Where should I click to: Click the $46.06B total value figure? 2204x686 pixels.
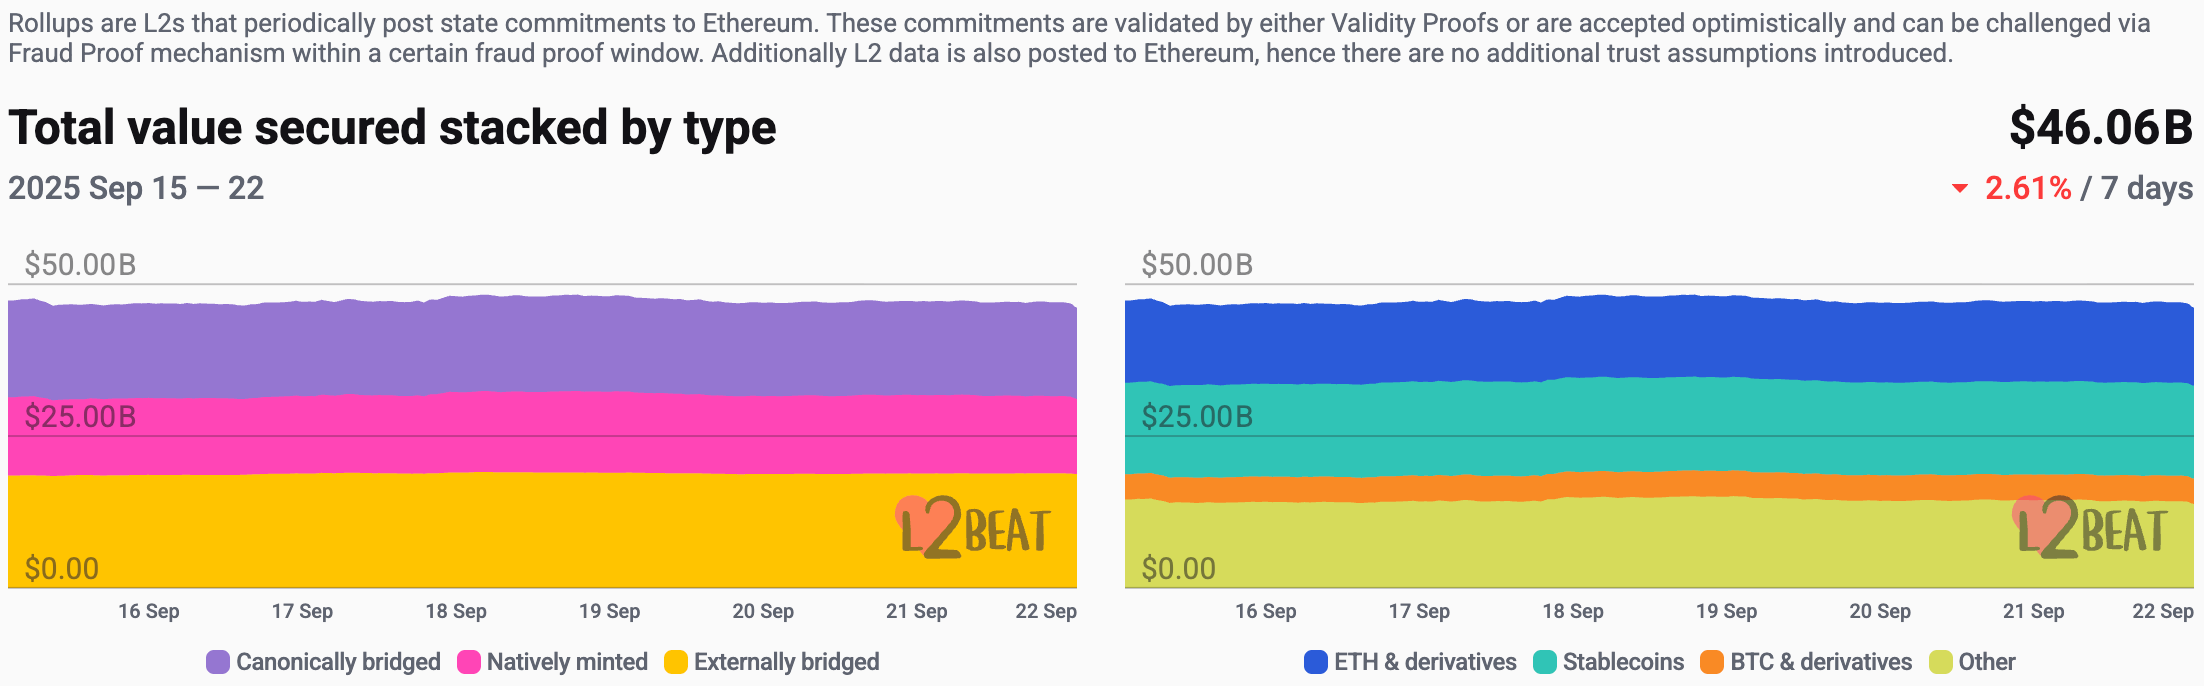click(x=2101, y=128)
